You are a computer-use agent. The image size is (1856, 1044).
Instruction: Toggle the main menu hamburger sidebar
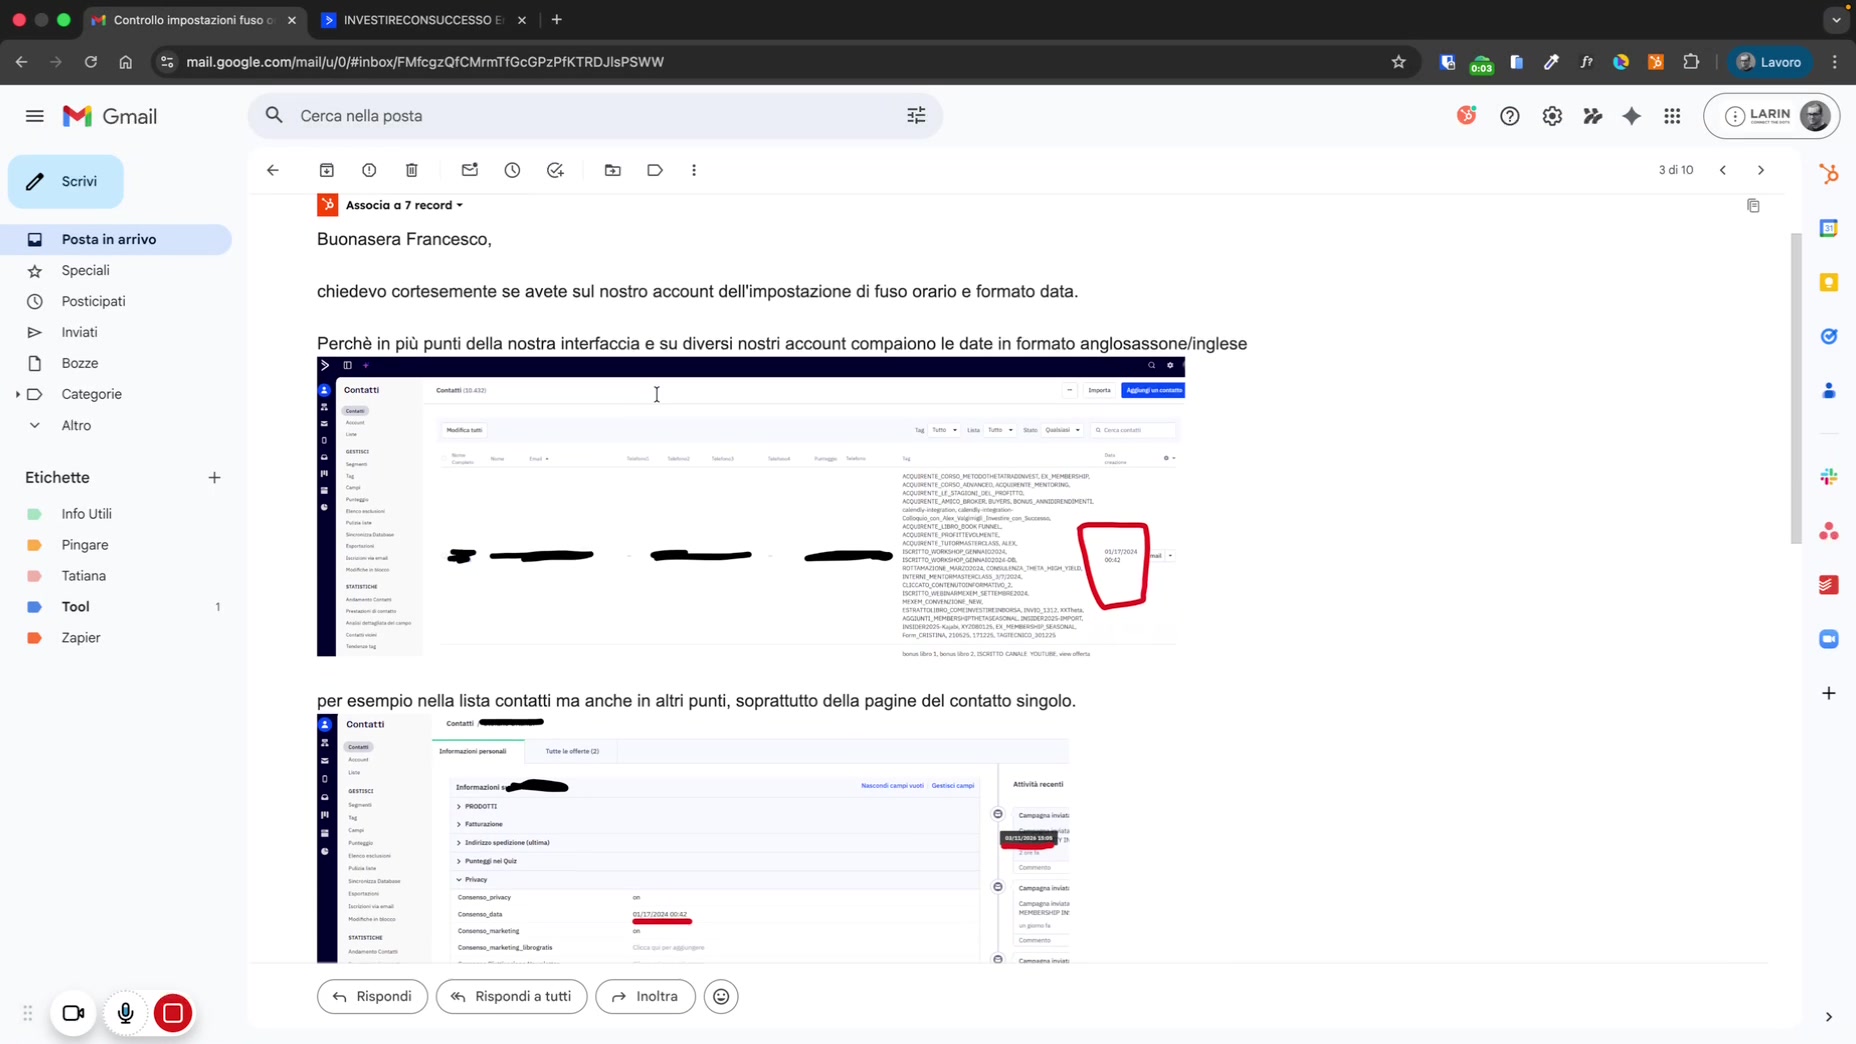[x=35, y=116]
